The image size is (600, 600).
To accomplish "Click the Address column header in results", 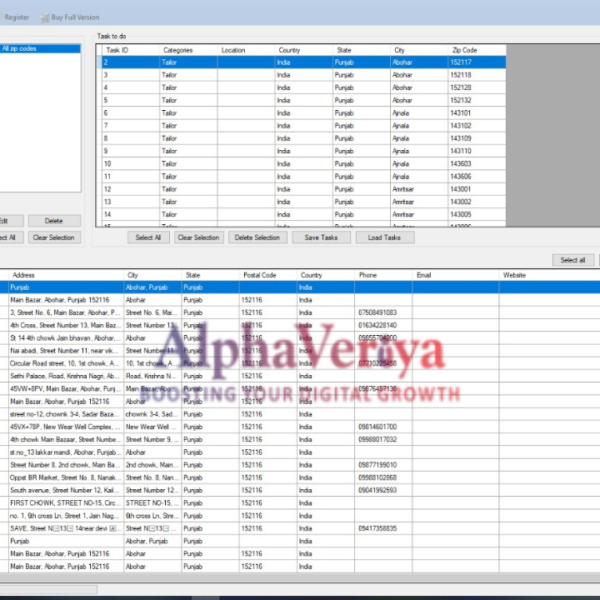I will tap(66, 275).
